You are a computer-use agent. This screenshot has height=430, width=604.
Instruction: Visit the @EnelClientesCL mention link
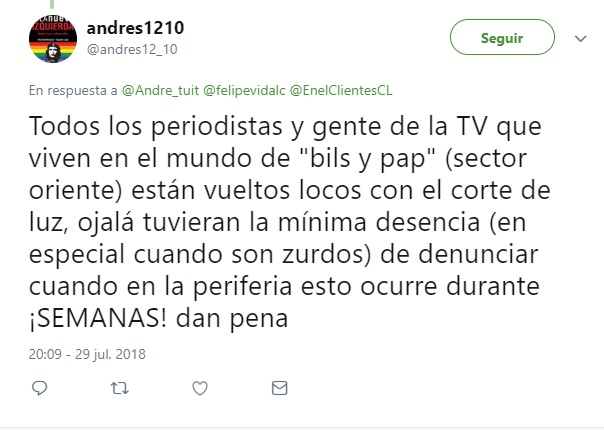(x=341, y=91)
